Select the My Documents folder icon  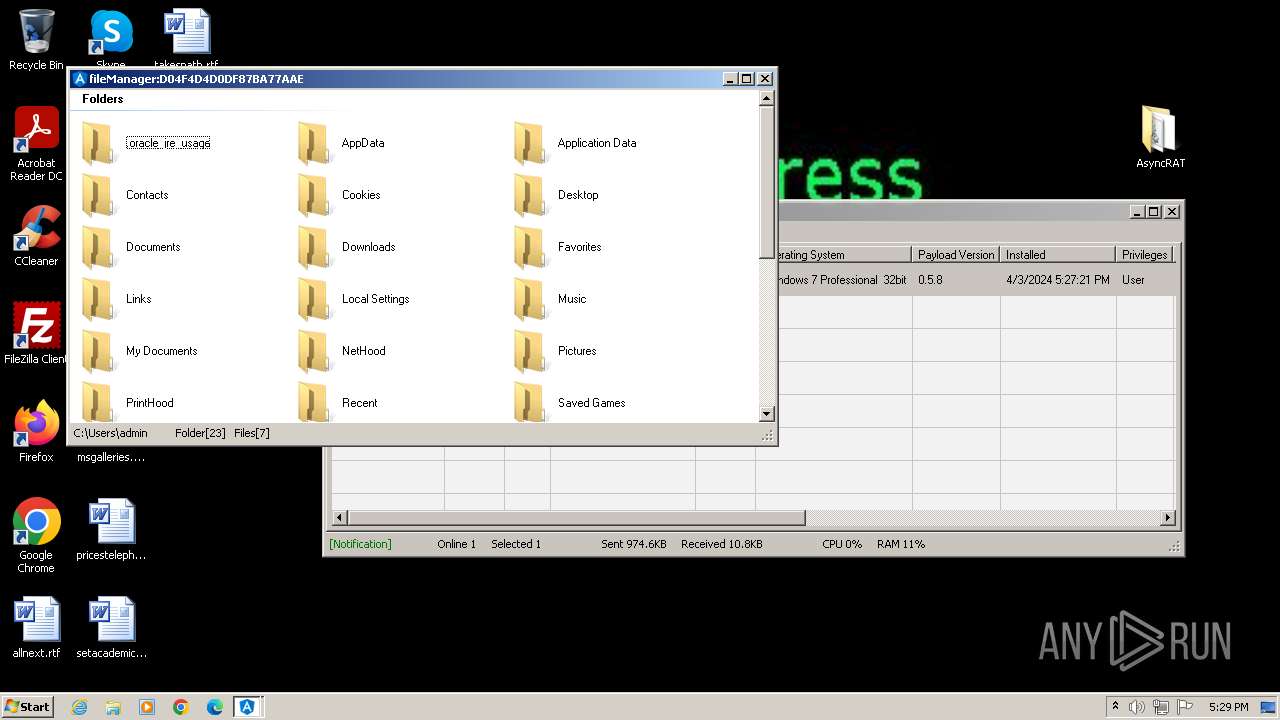(x=98, y=351)
